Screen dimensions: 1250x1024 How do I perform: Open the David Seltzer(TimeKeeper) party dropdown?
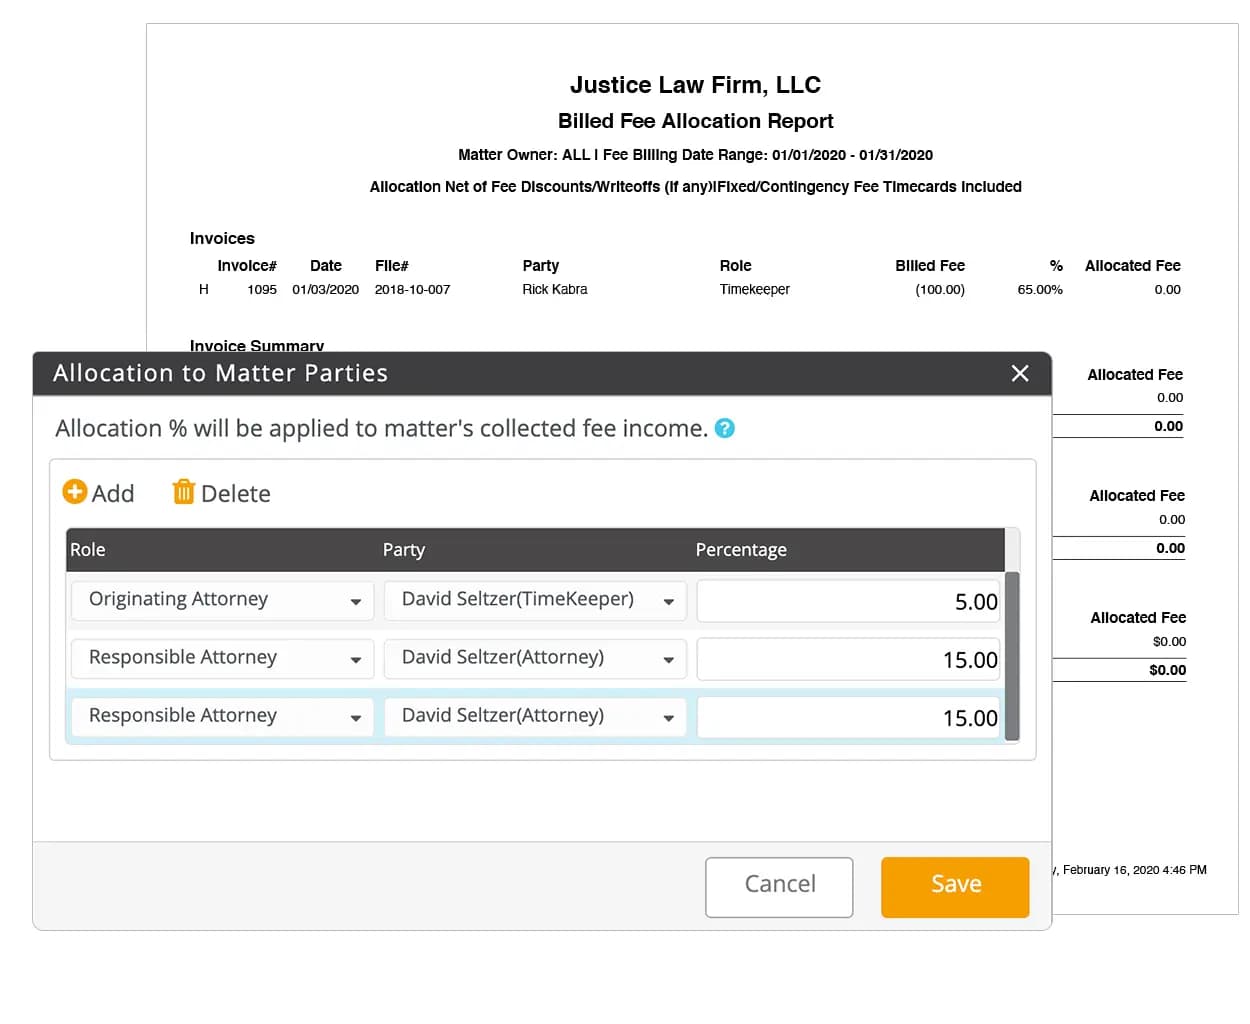[x=535, y=600]
